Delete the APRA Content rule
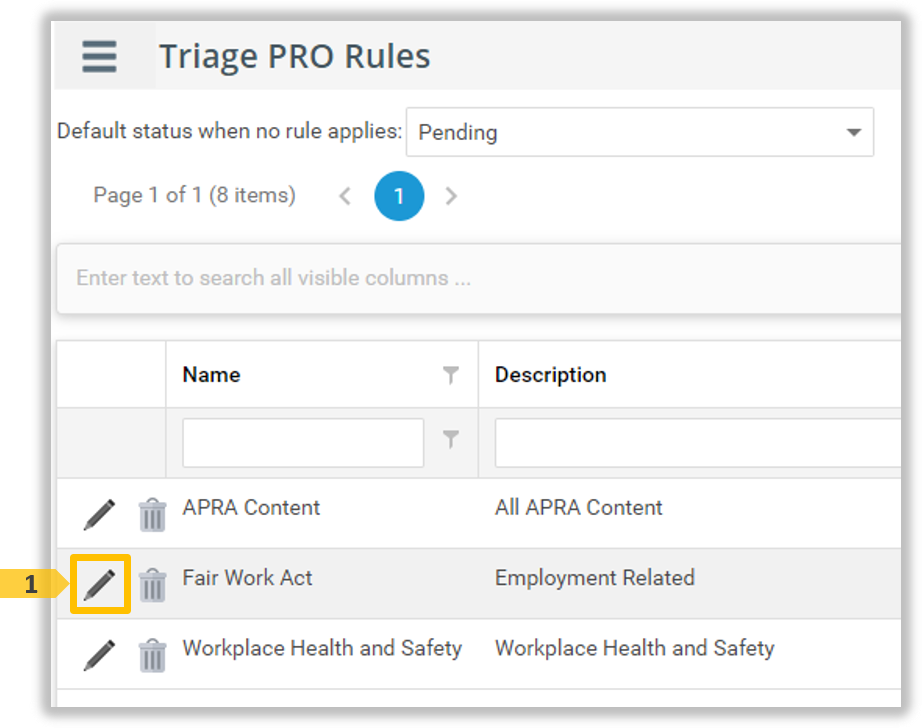The height and width of the screenshot is (728, 922). click(152, 514)
